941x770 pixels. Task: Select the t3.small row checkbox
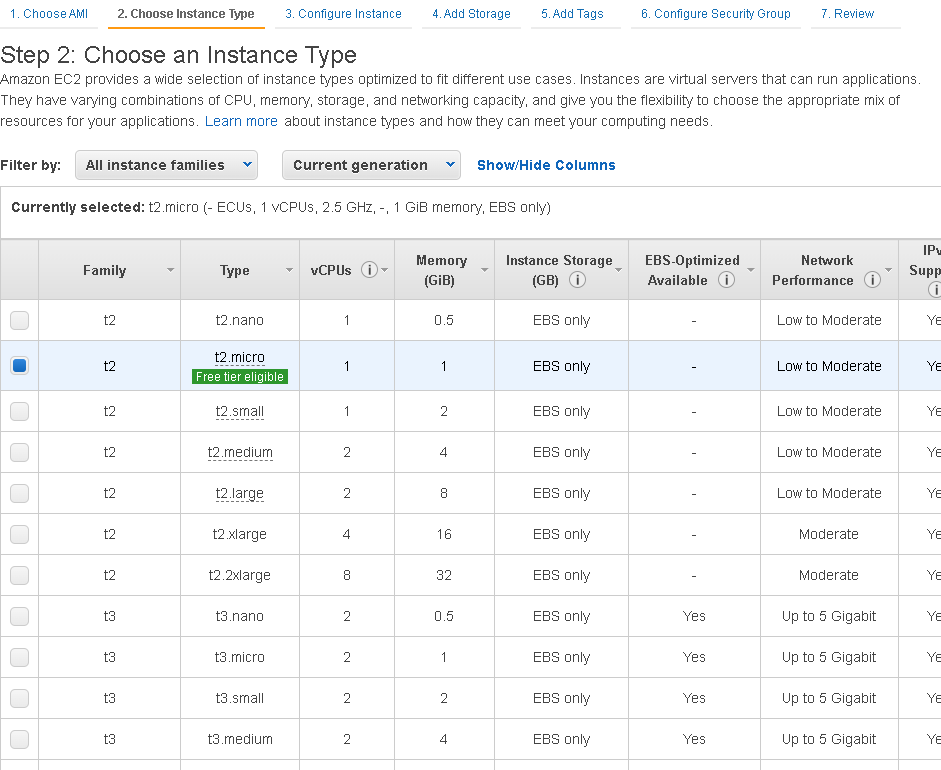(x=19, y=698)
